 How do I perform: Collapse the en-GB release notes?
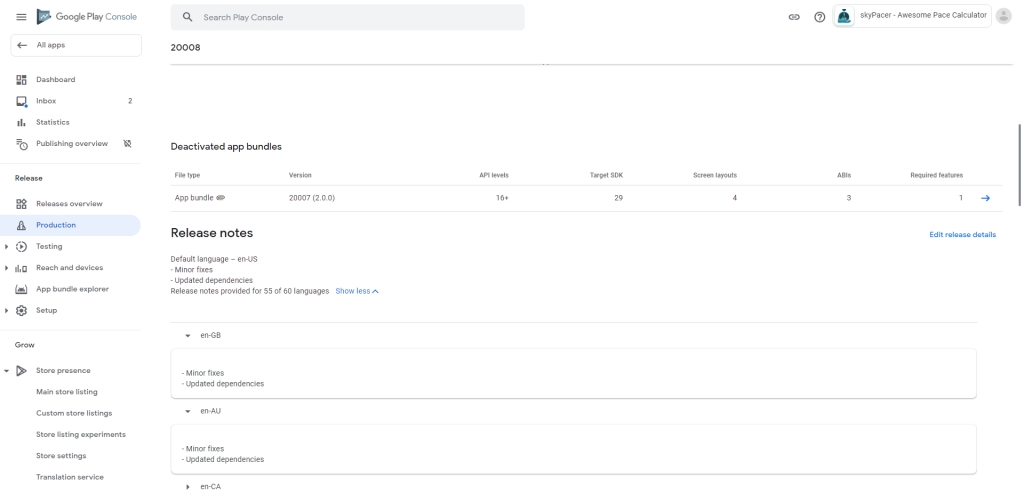coord(188,336)
